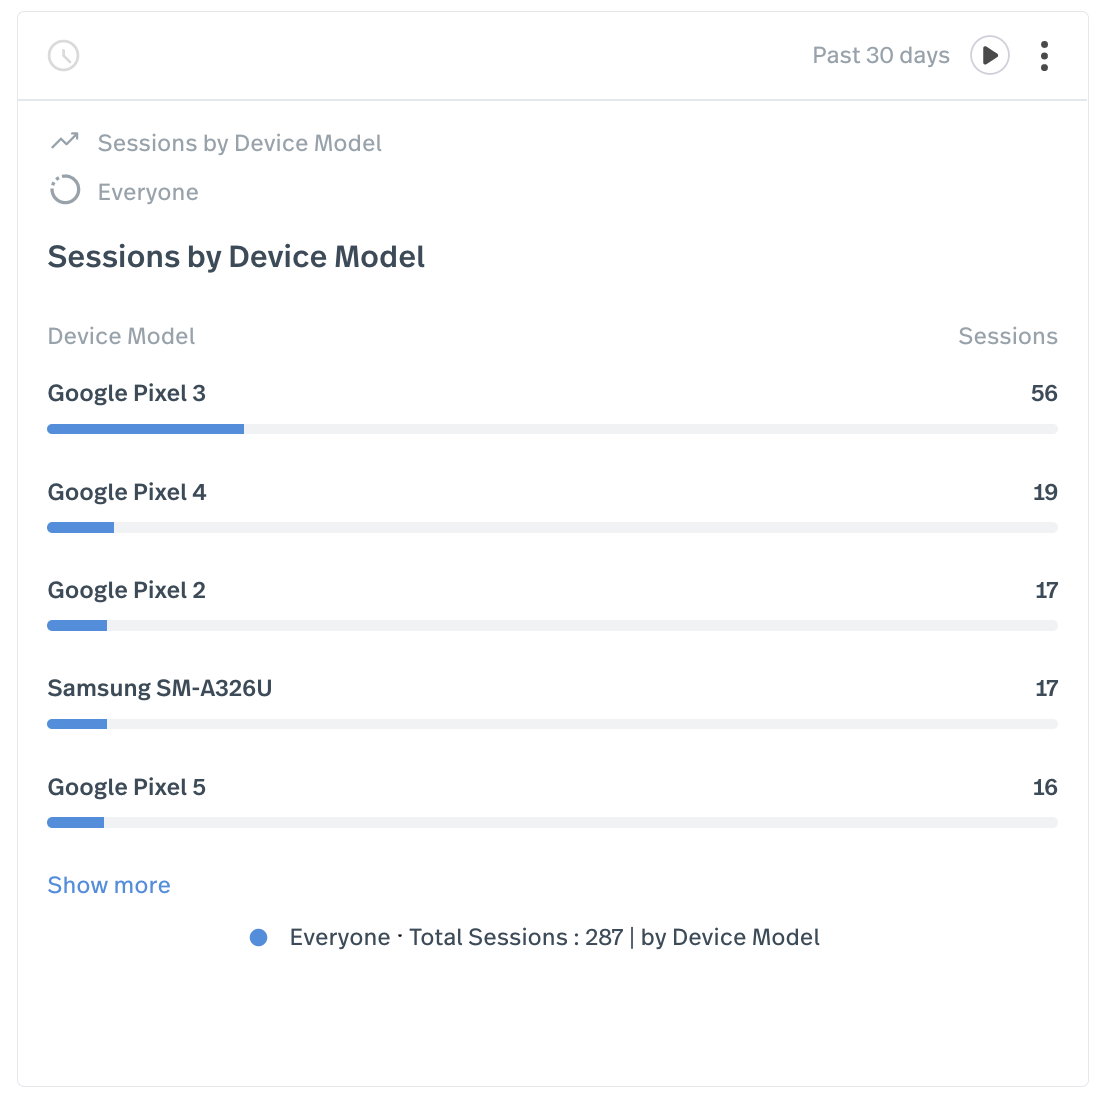Sort by the Sessions column header
The width and height of the screenshot is (1106, 1100).
[x=1008, y=336]
